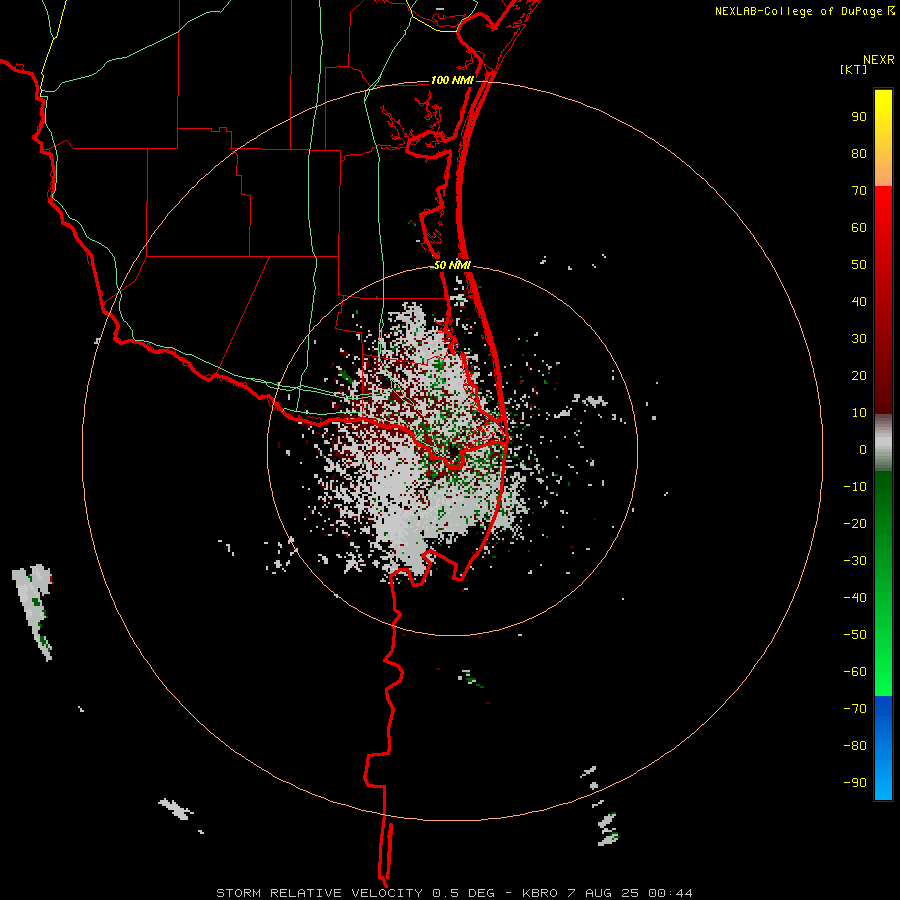Click the NEXLAB-College of DuPage header text
The width and height of the screenshot is (900, 900).
pyautogui.click(x=804, y=11)
